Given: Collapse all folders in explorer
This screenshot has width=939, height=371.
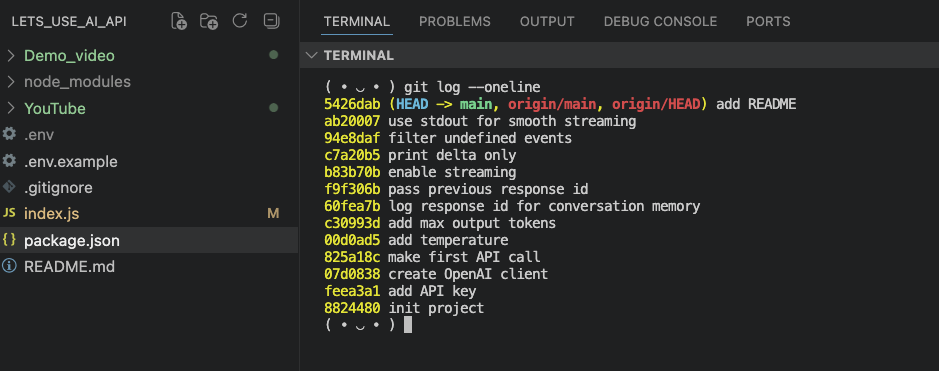Looking at the screenshot, I should pos(271,21).
